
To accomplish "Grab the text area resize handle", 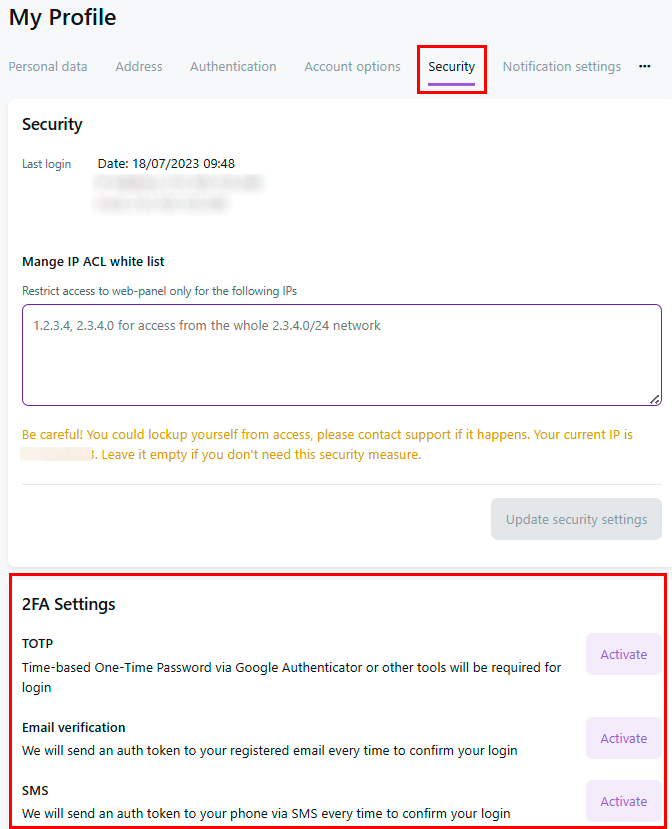I will coord(655,399).
